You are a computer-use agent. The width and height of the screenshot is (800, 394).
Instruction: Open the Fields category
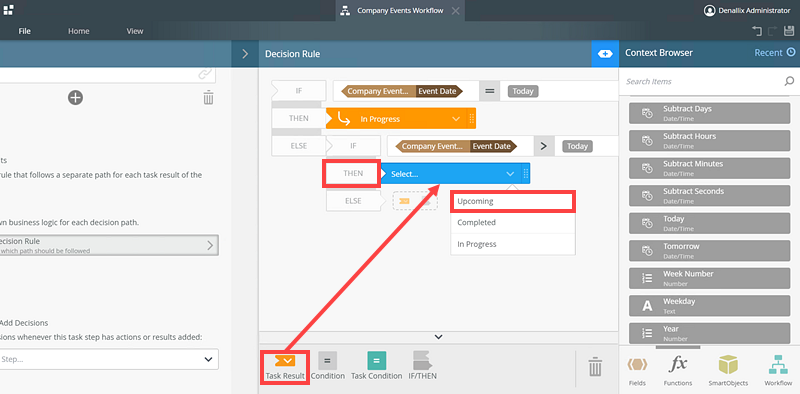pyautogui.click(x=637, y=371)
